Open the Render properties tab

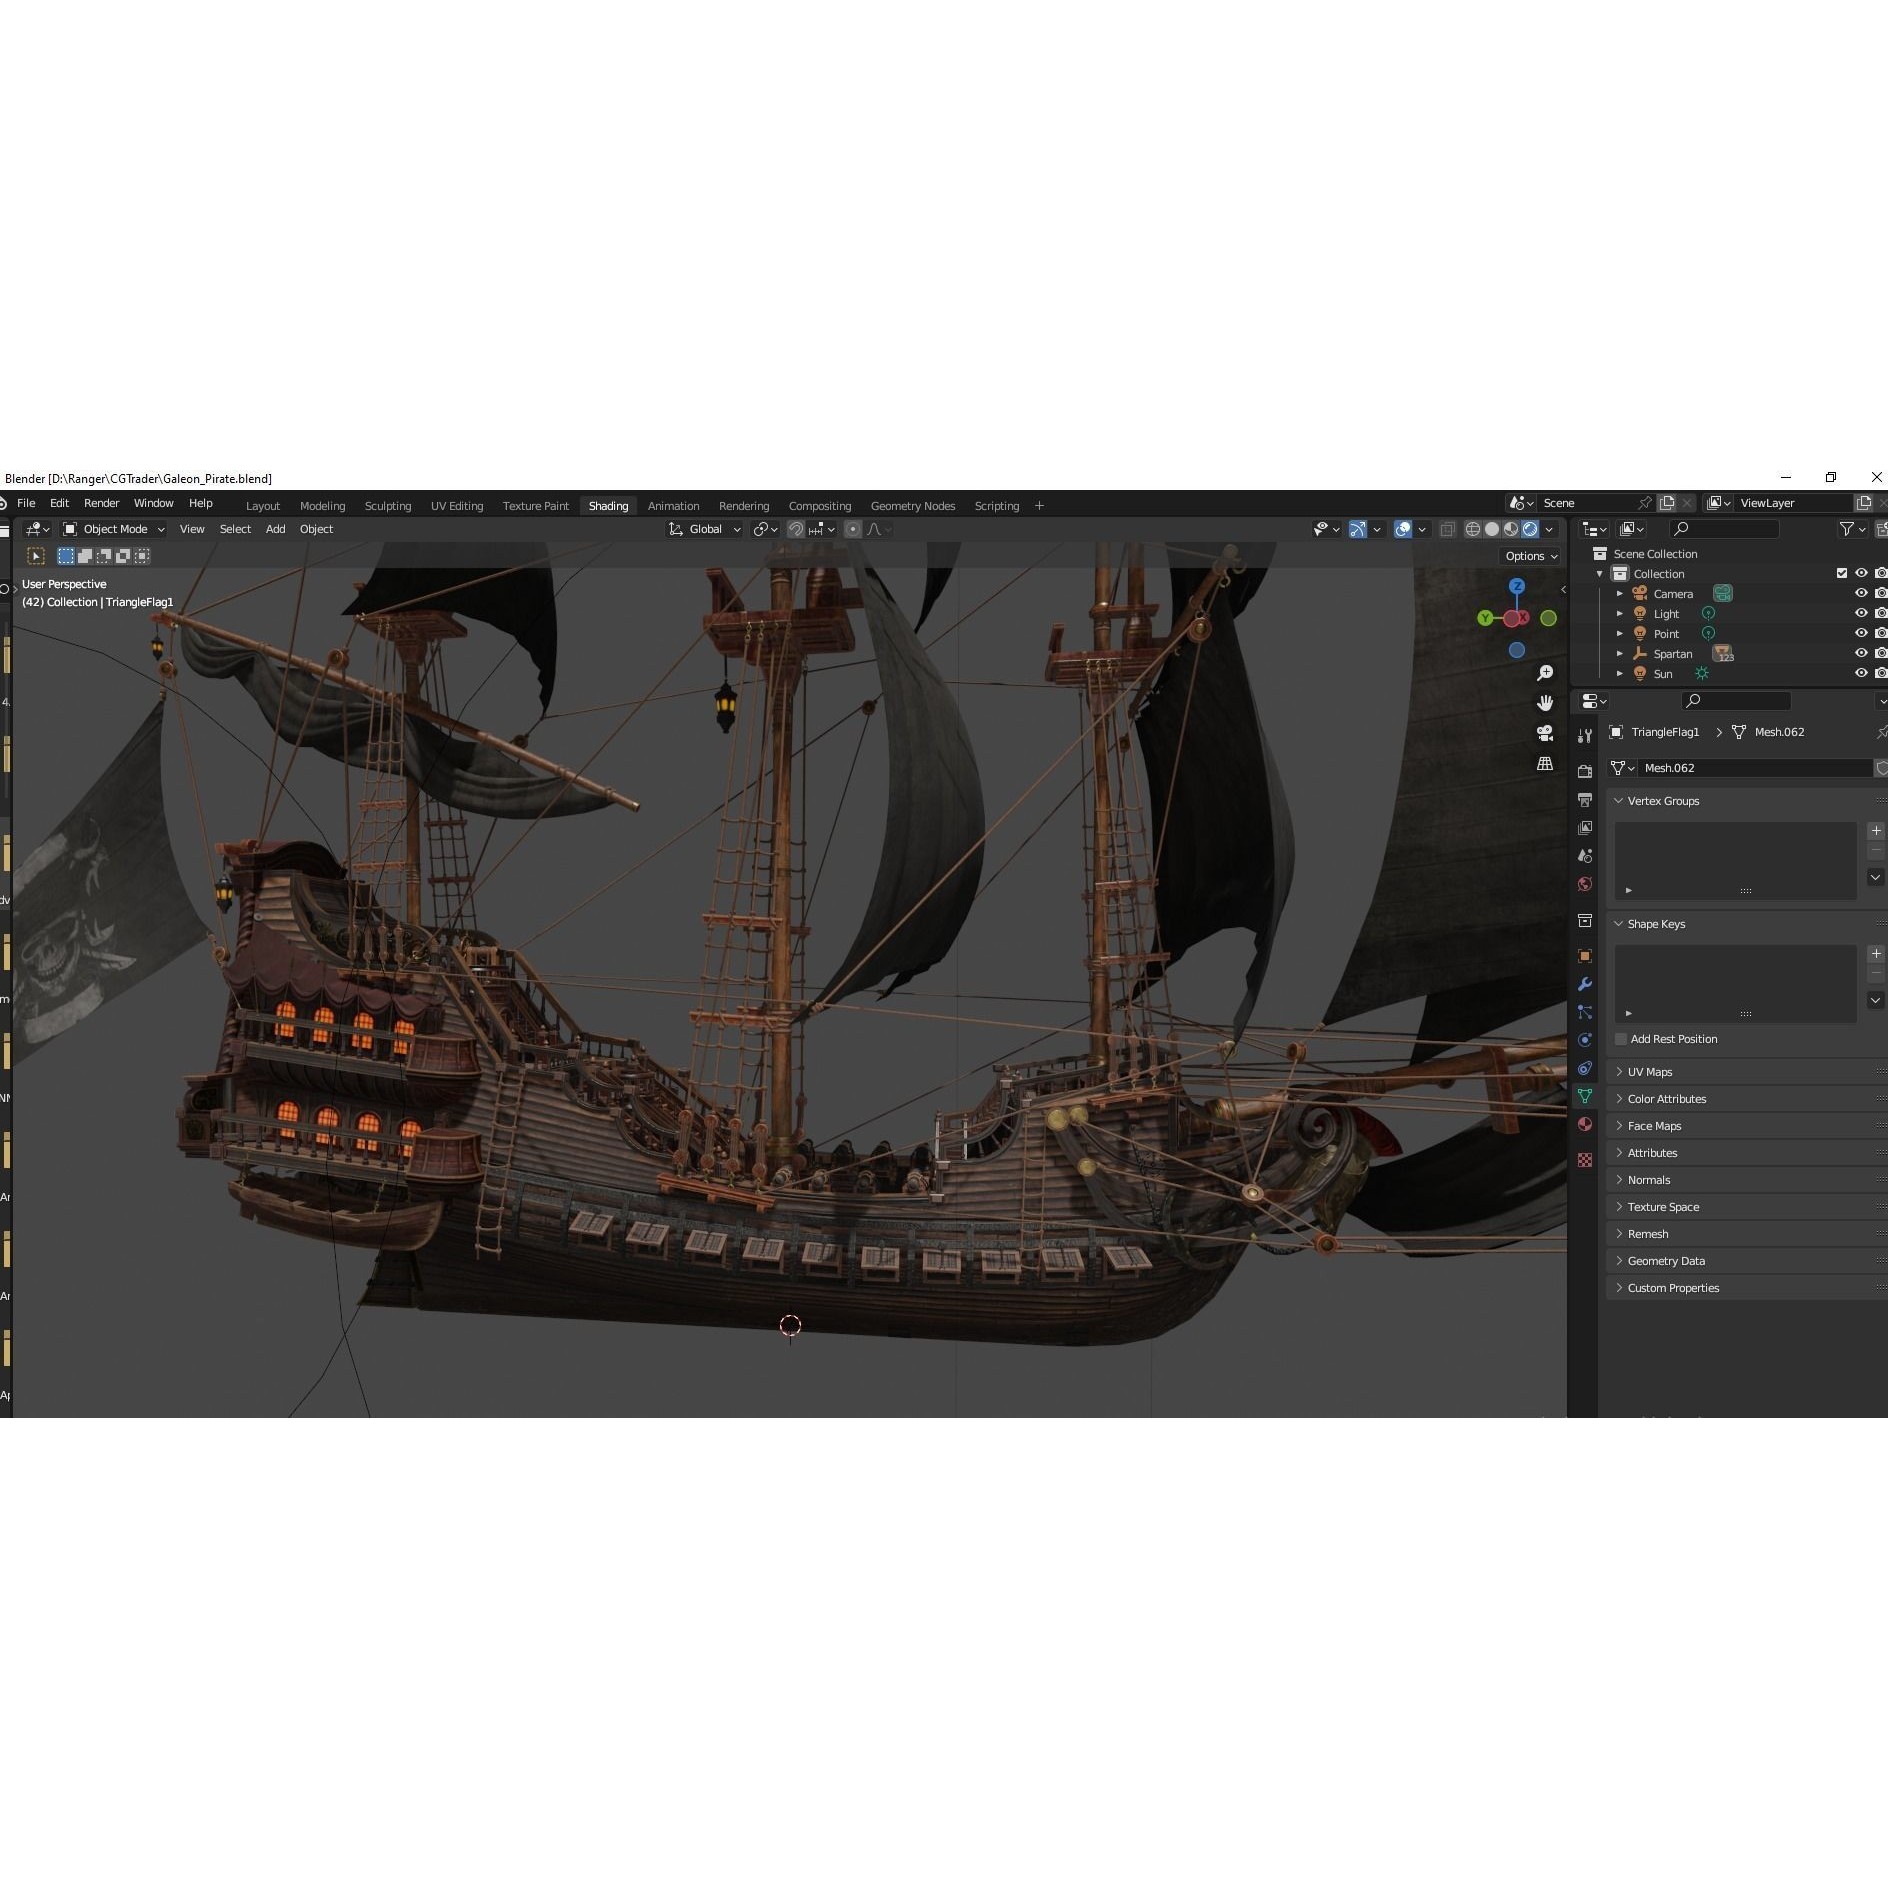coord(1586,771)
